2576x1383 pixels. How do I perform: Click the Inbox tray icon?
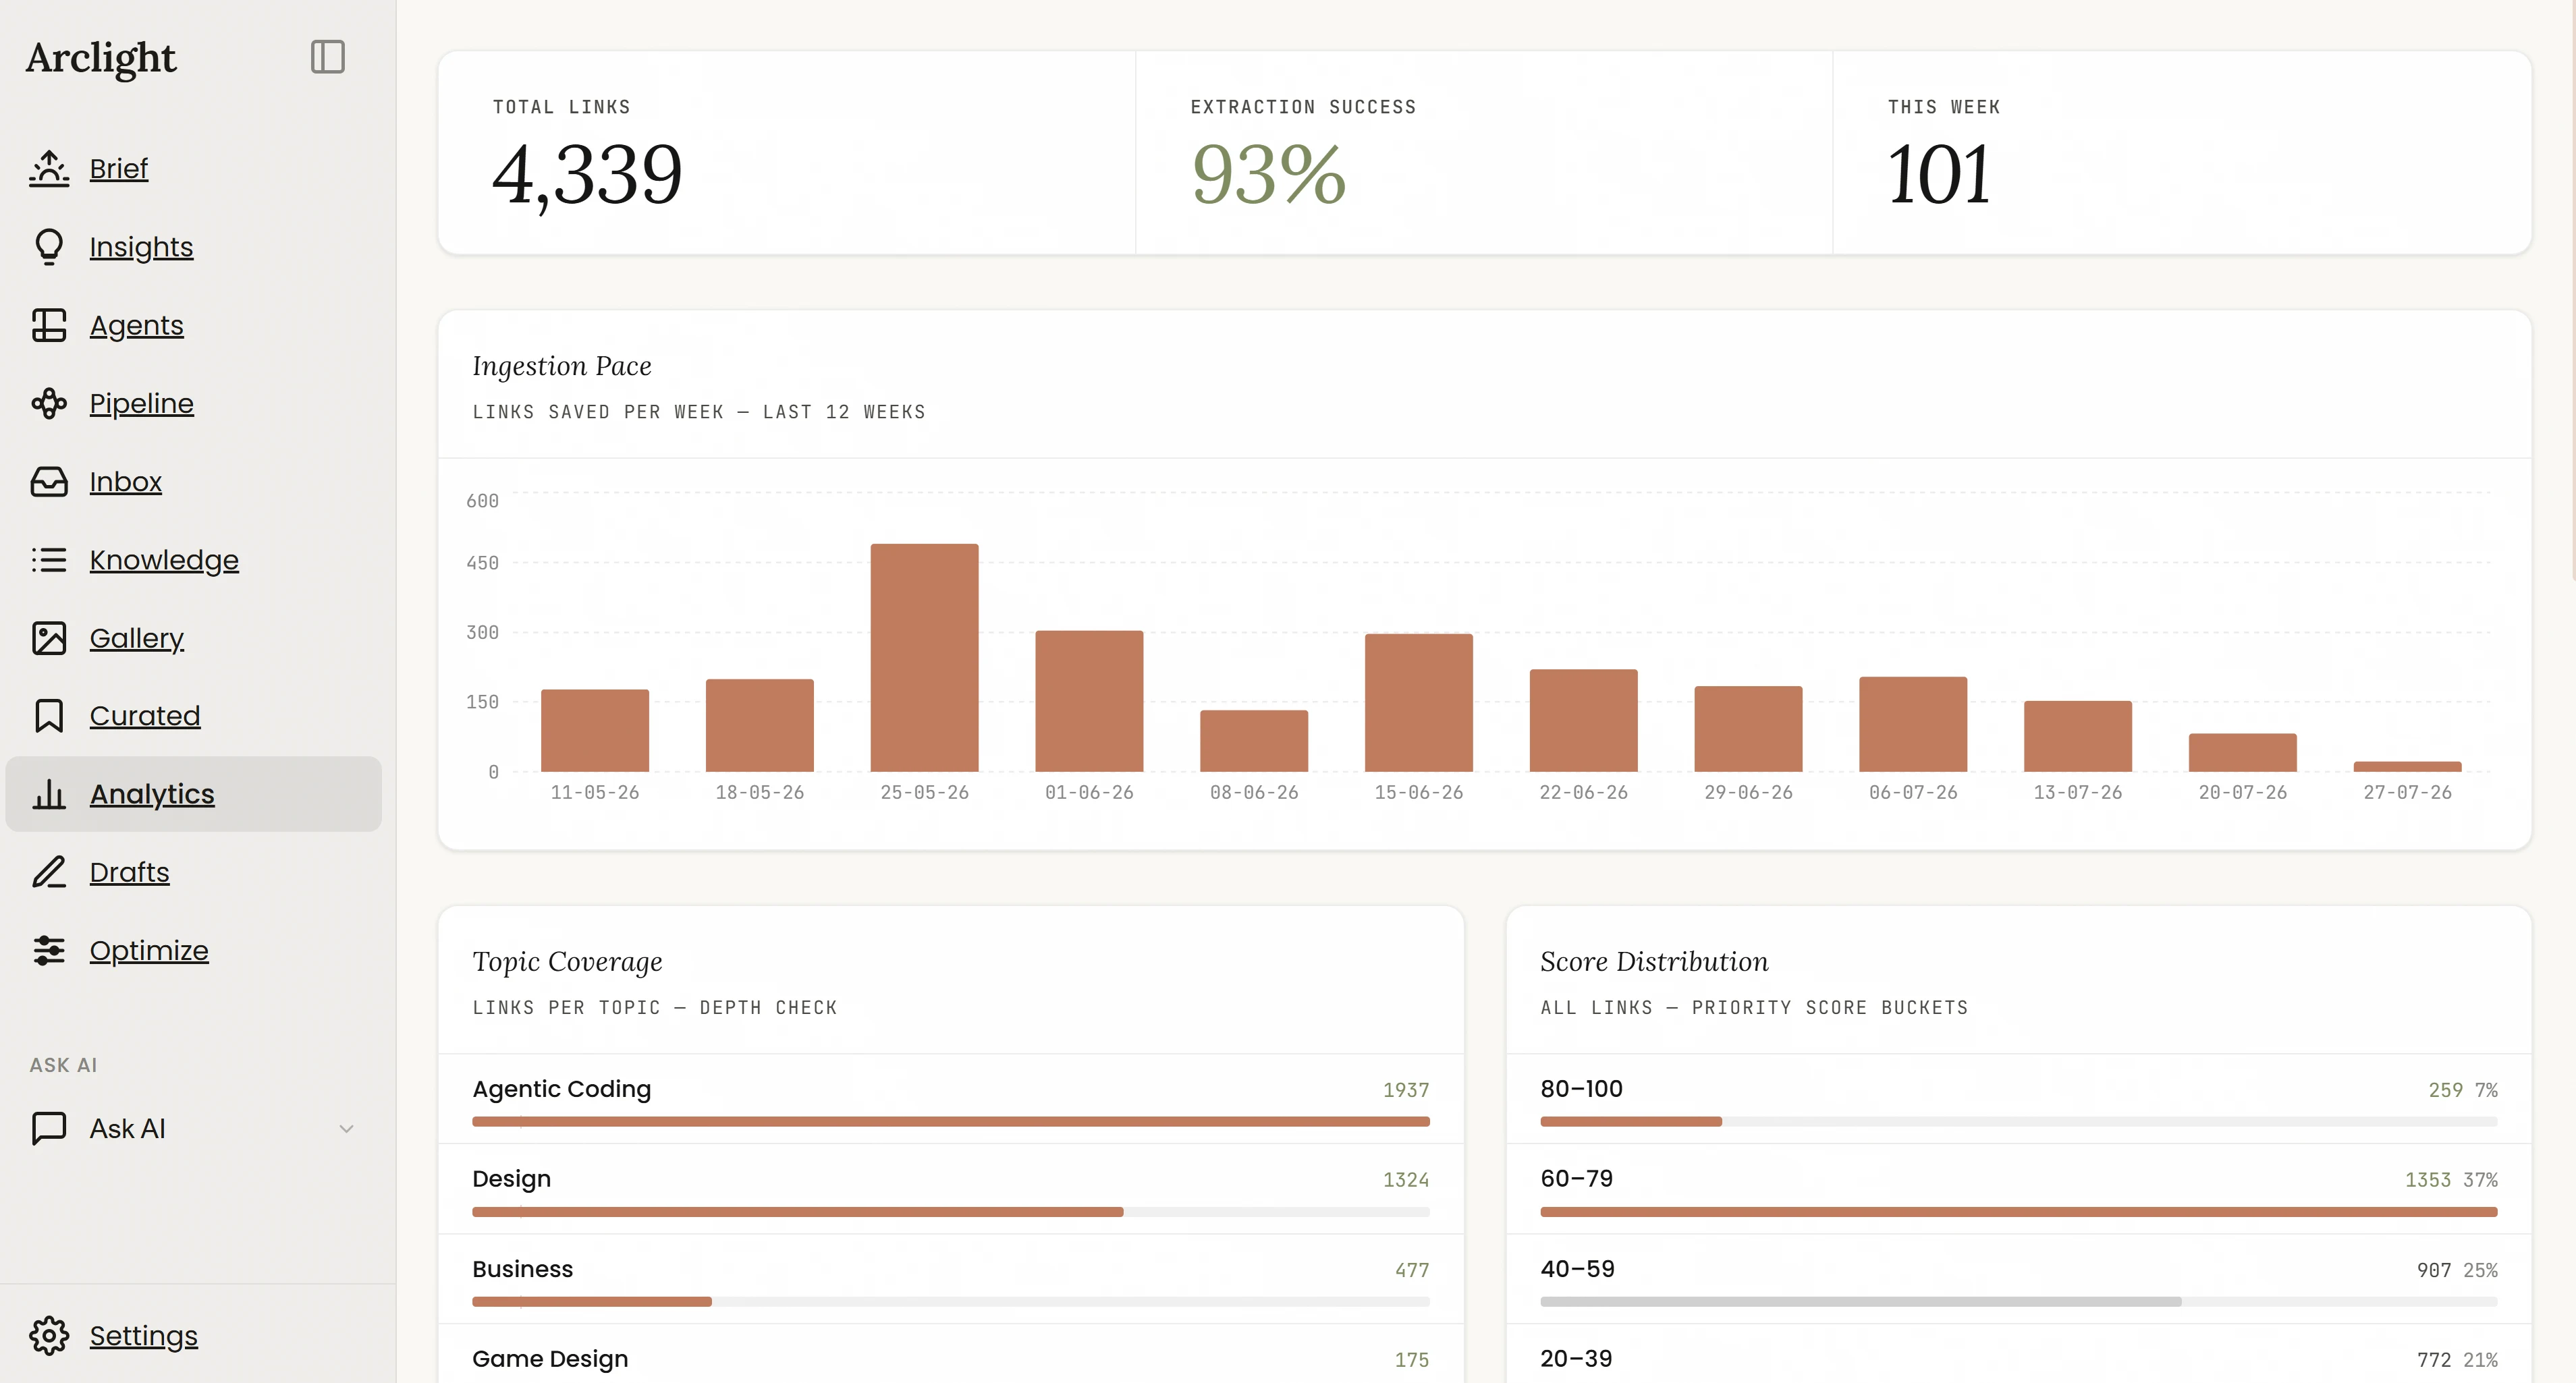pos(49,481)
